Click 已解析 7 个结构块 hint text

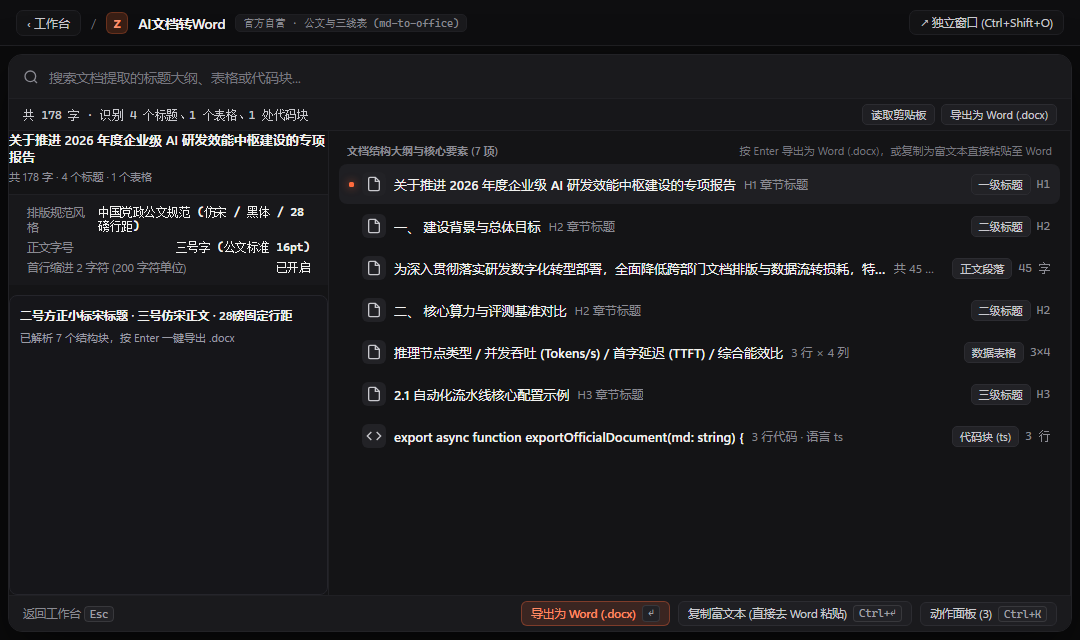[127, 338]
